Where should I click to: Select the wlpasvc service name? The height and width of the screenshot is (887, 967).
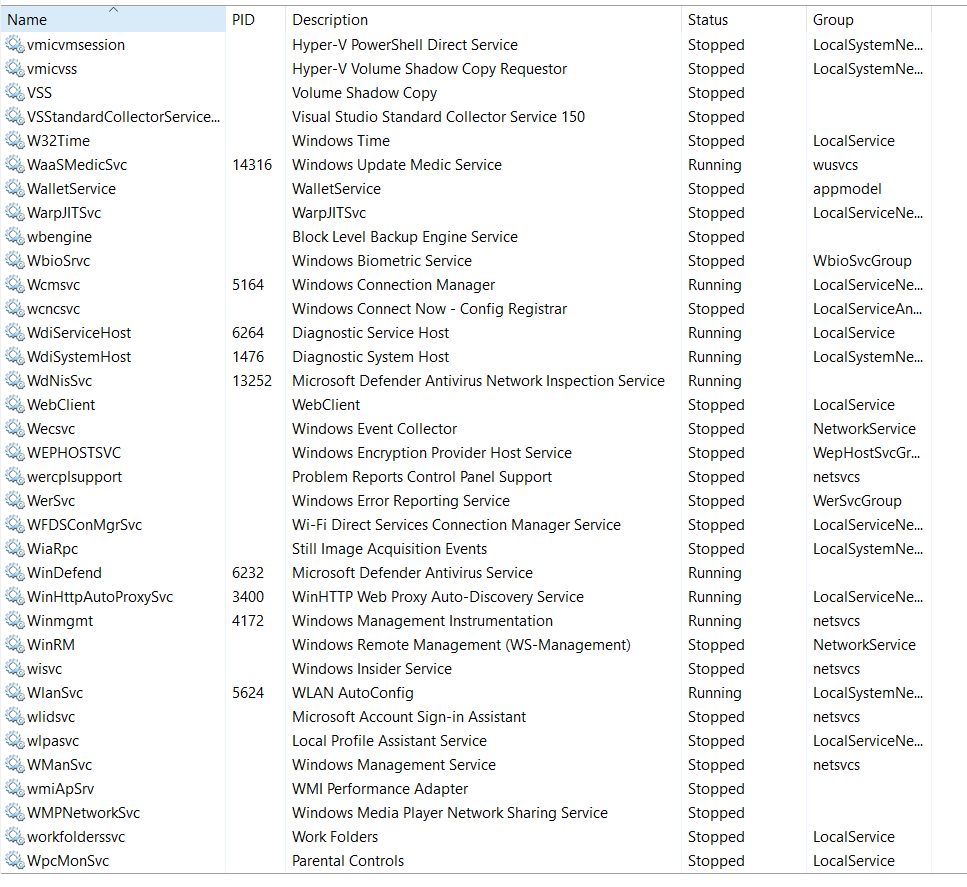[x=53, y=741]
